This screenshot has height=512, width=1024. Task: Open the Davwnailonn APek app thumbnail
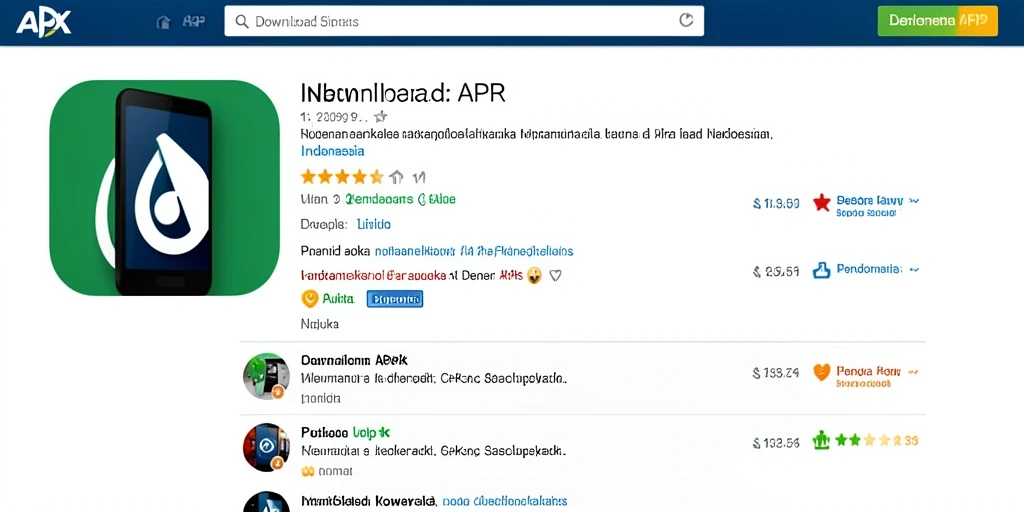266,376
